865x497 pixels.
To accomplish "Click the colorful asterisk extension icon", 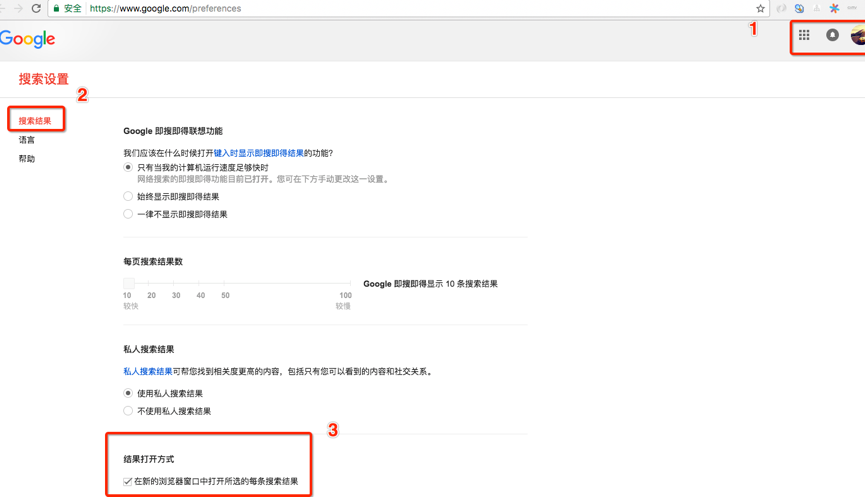I will (834, 8).
